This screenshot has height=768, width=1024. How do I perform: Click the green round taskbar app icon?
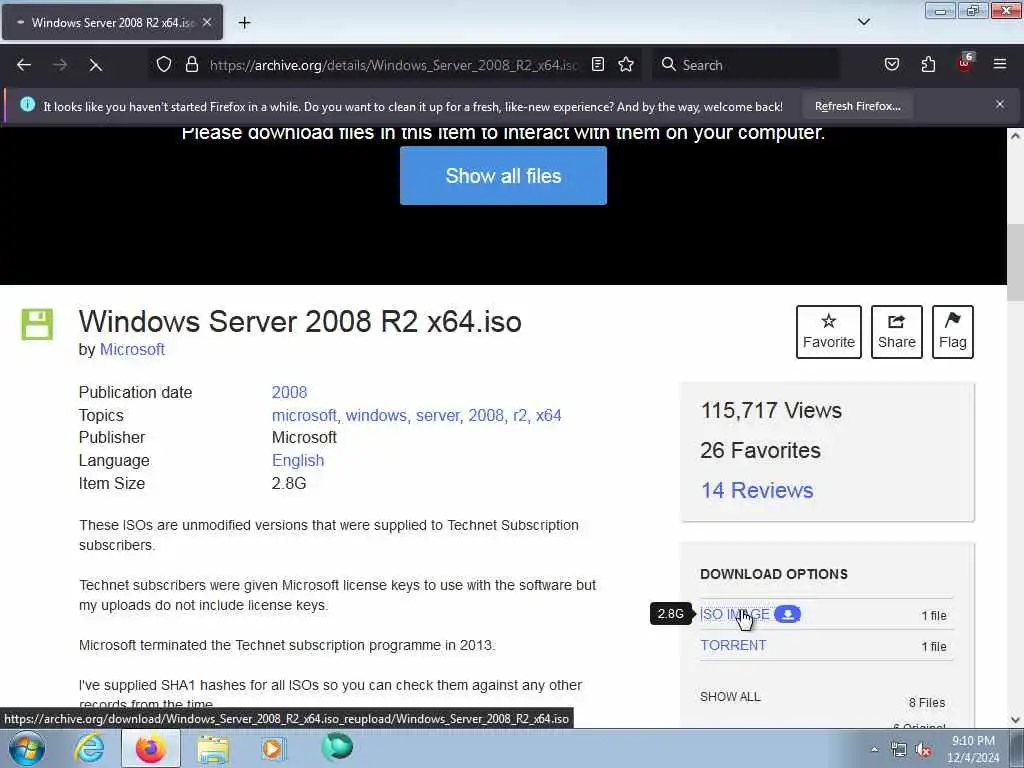point(337,747)
